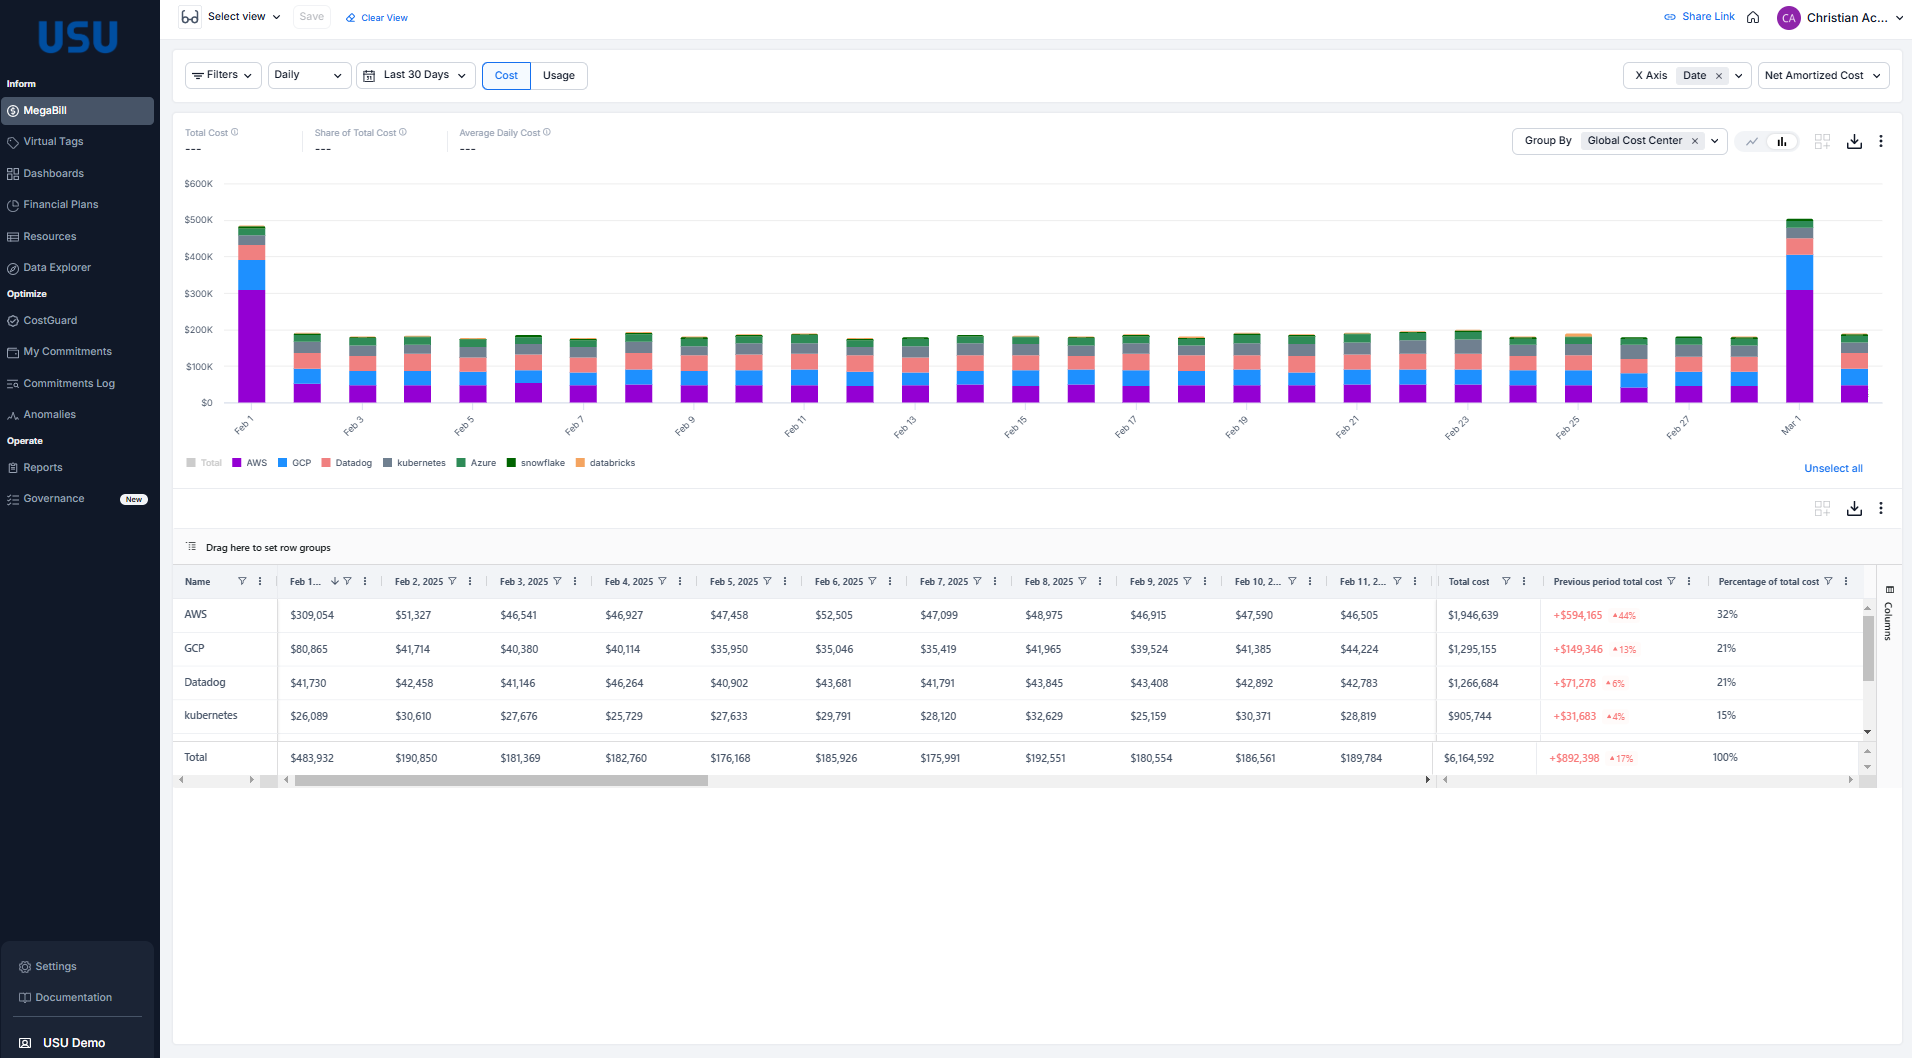
Task: Click the Settings gear icon
Action: coord(25,967)
